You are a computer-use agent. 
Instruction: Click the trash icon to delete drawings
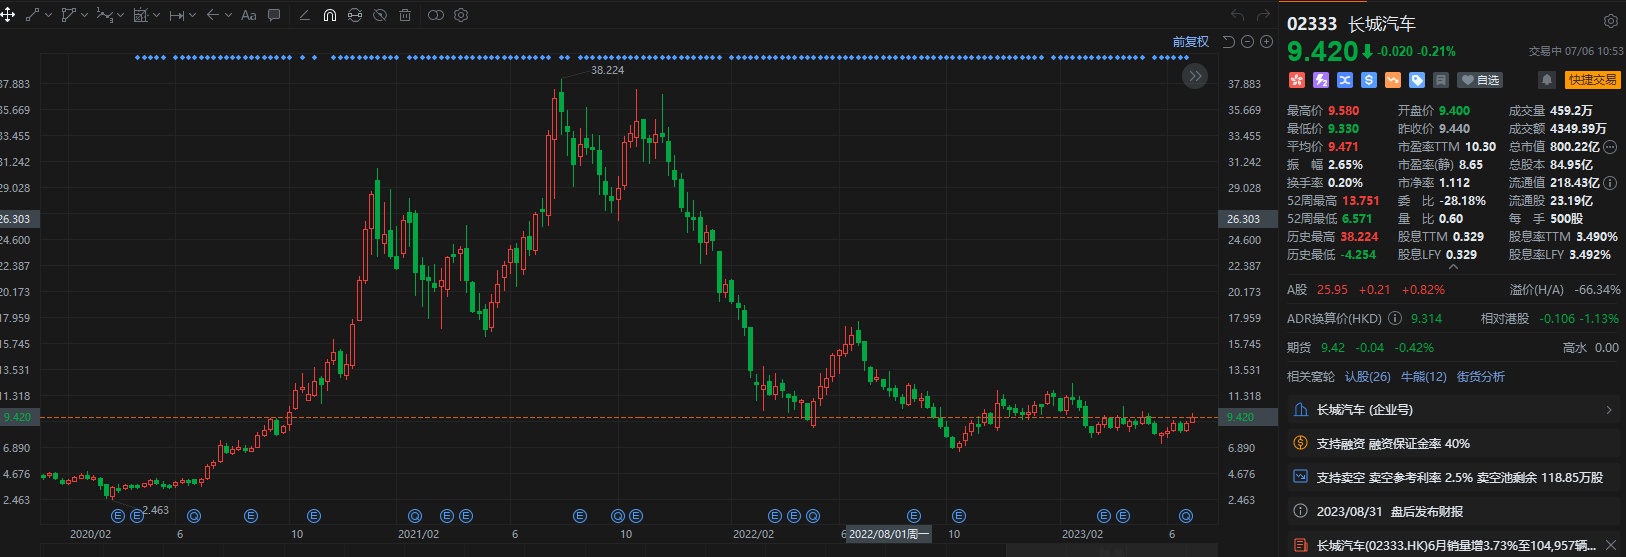pyautogui.click(x=405, y=15)
